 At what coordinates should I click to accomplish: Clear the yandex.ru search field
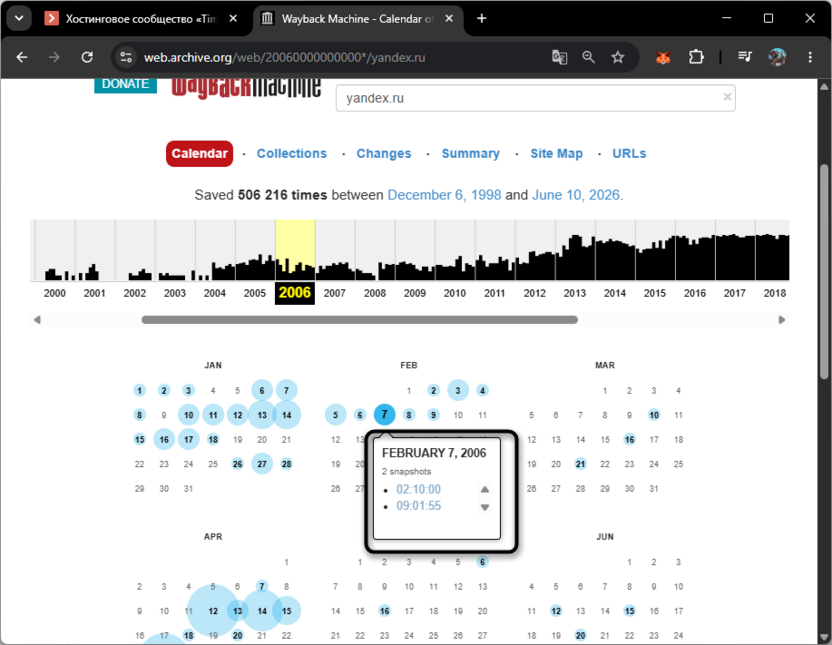(727, 97)
